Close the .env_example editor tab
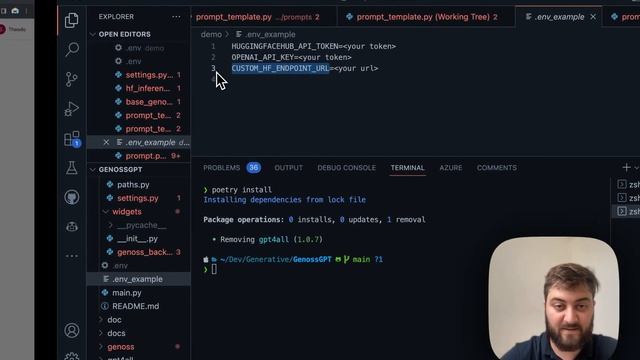 tap(593, 17)
